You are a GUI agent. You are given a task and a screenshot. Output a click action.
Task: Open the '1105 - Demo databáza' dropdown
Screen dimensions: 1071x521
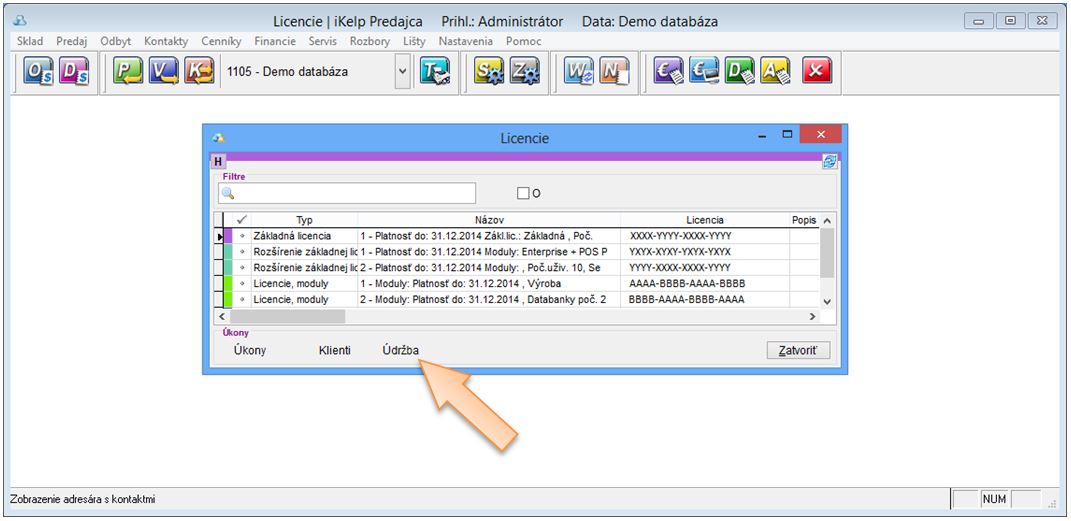coord(403,72)
